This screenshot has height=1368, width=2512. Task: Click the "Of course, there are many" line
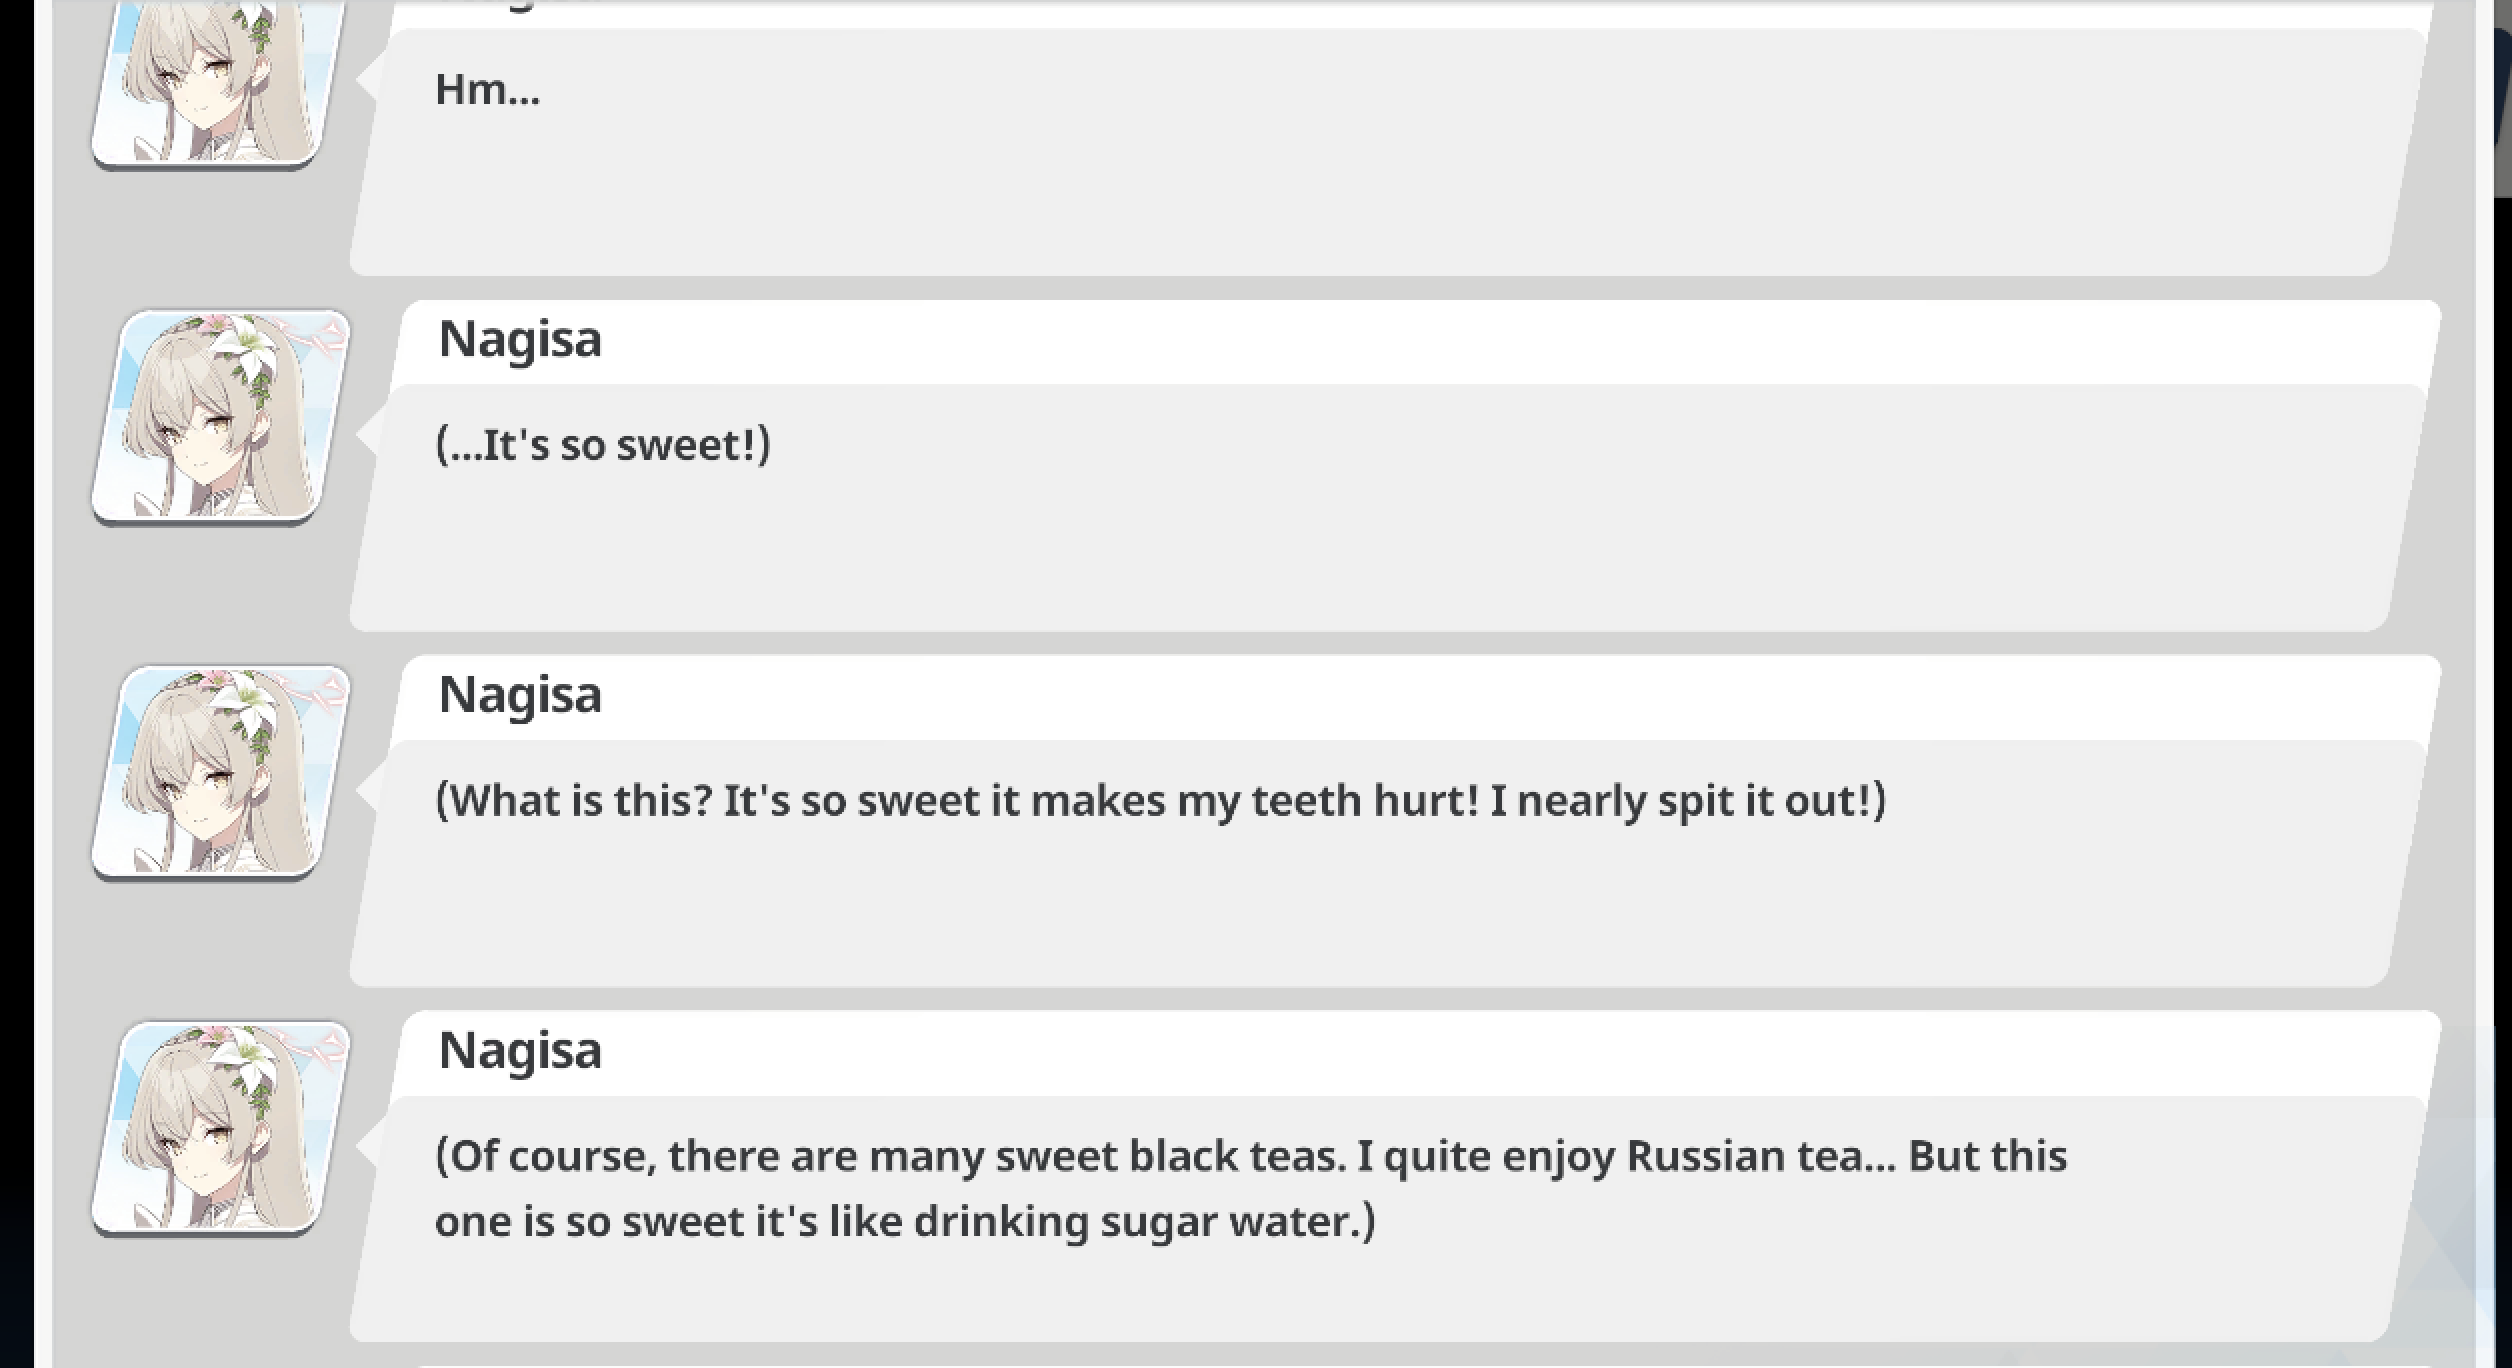click(1250, 1156)
